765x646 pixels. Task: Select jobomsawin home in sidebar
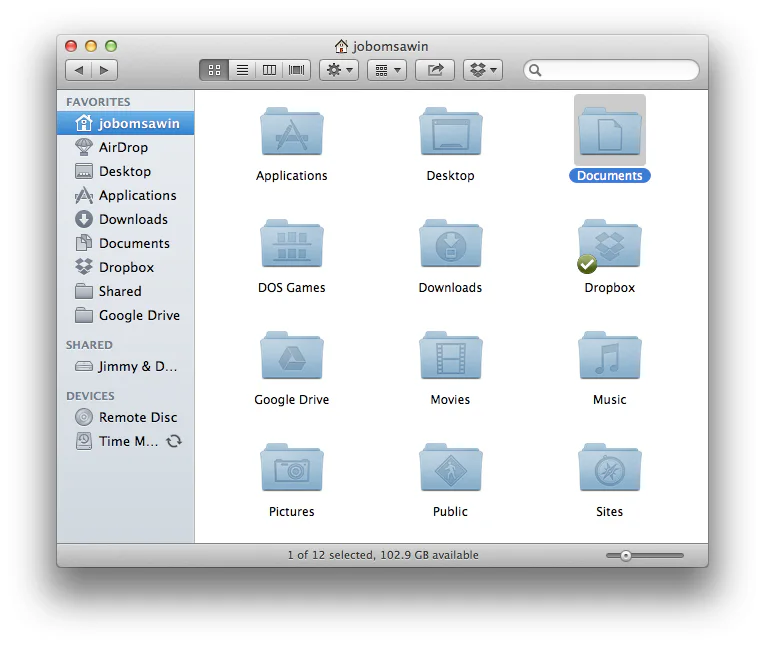tap(125, 123)
